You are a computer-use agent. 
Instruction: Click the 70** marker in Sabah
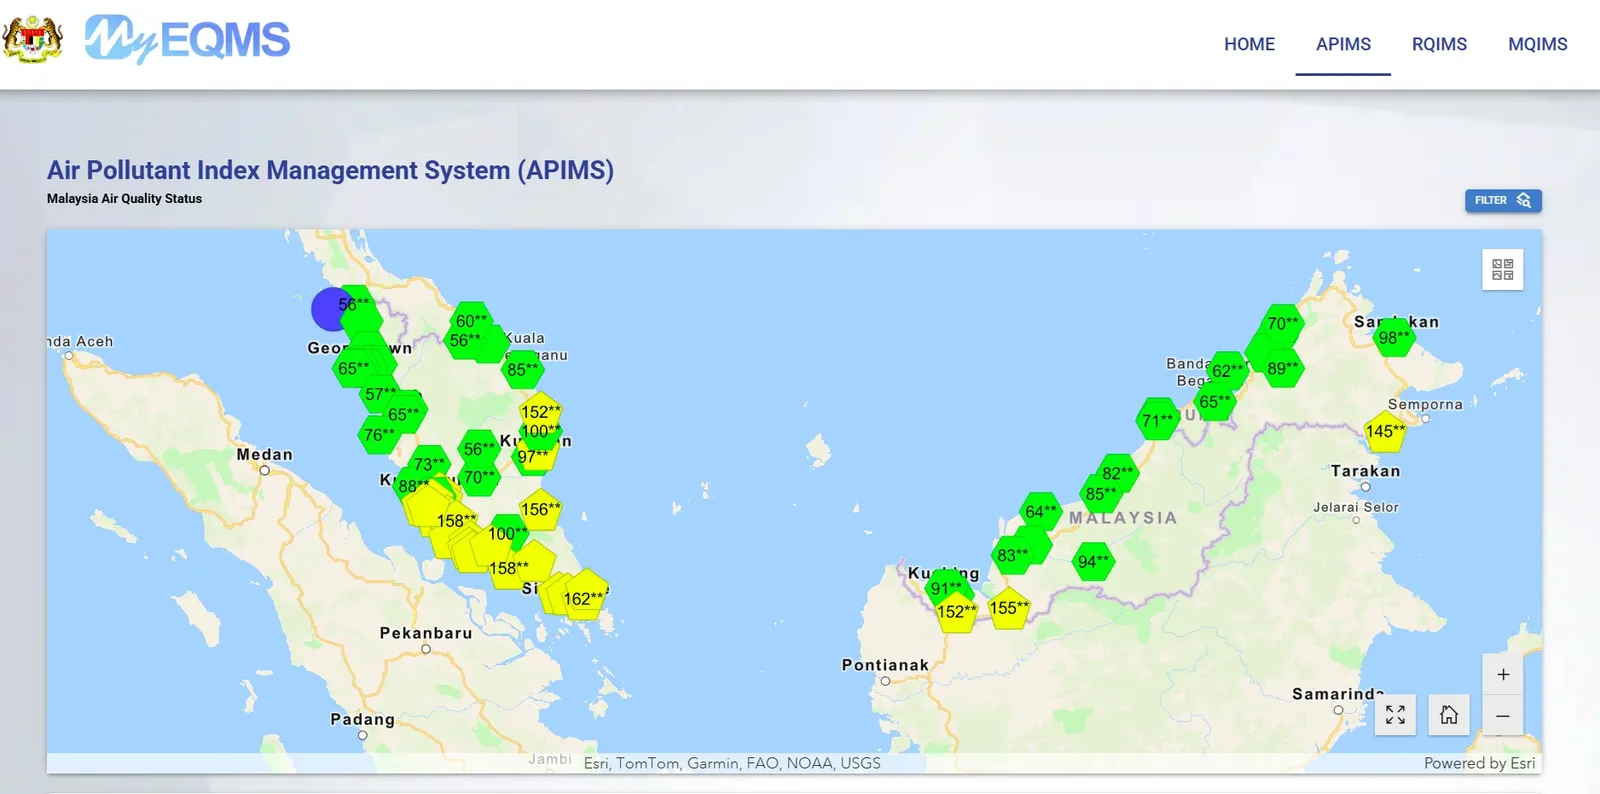pos(1283,323)
